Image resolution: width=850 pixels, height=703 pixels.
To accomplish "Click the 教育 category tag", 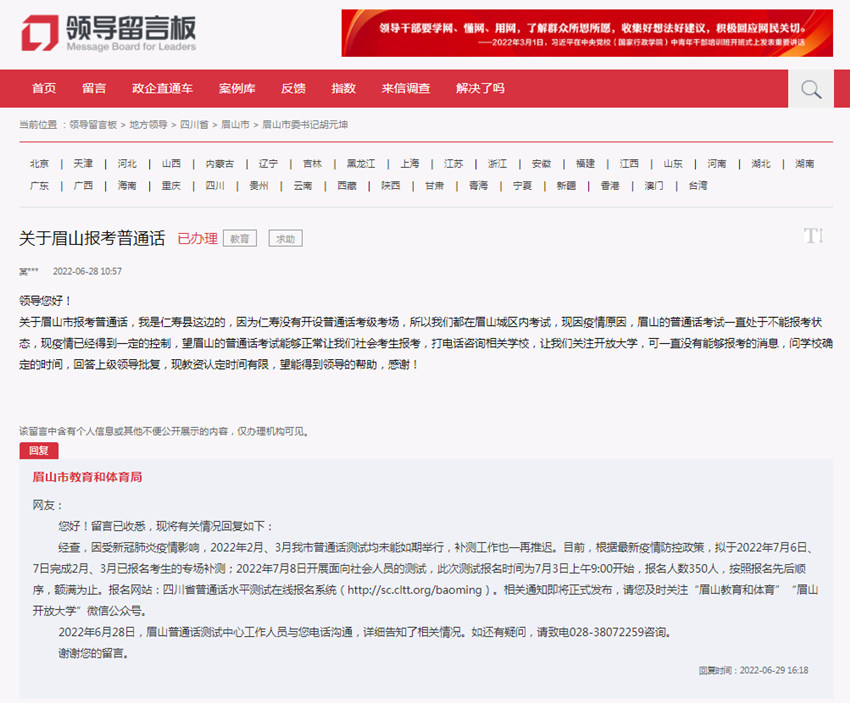I will pyautogui.click(x=239, y=238).
